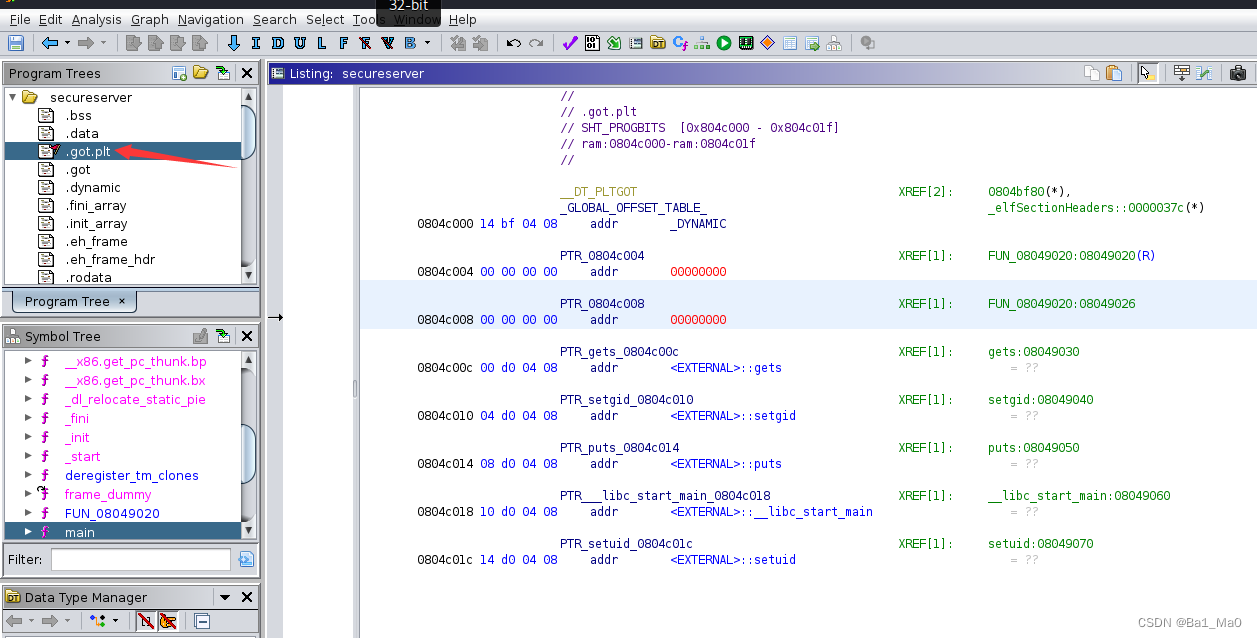Open the Data Type Manager toolbar icon
This screenshot has width=1257, height=638.
point(657,43)
